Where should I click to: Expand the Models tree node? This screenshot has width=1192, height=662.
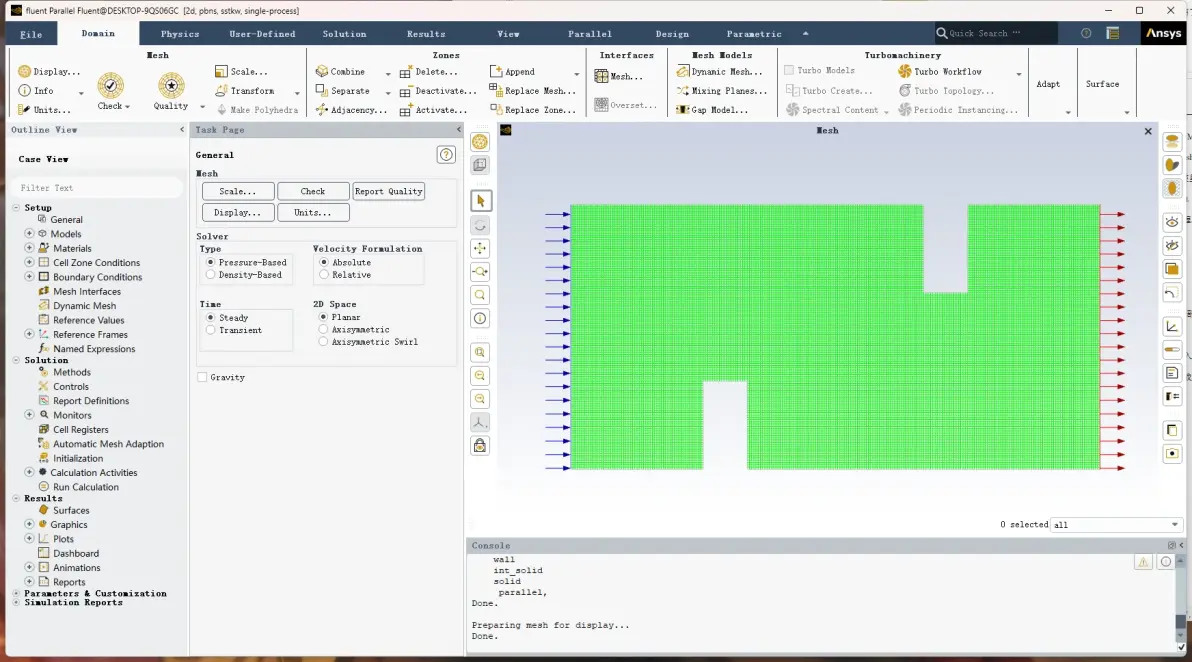(30, 234)
